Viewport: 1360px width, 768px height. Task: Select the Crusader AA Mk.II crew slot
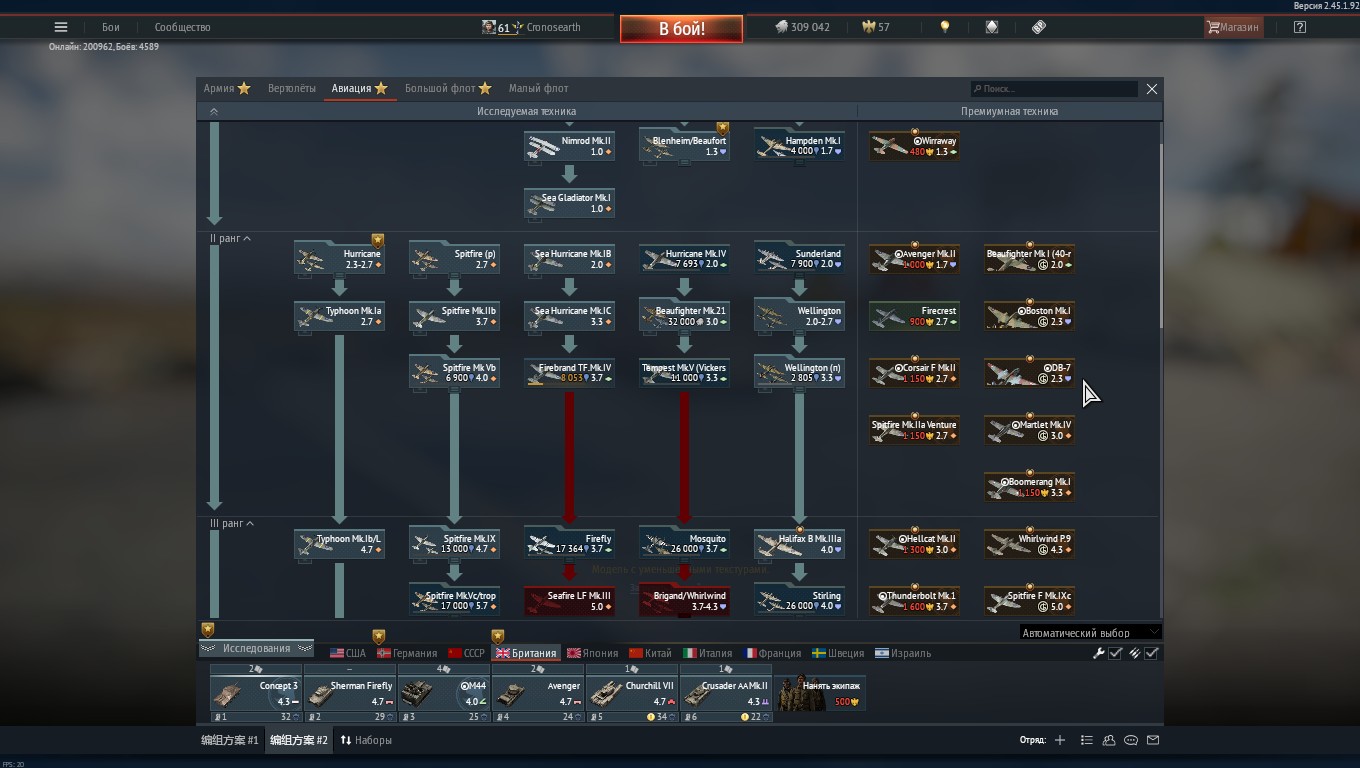[x=726, y=693]
